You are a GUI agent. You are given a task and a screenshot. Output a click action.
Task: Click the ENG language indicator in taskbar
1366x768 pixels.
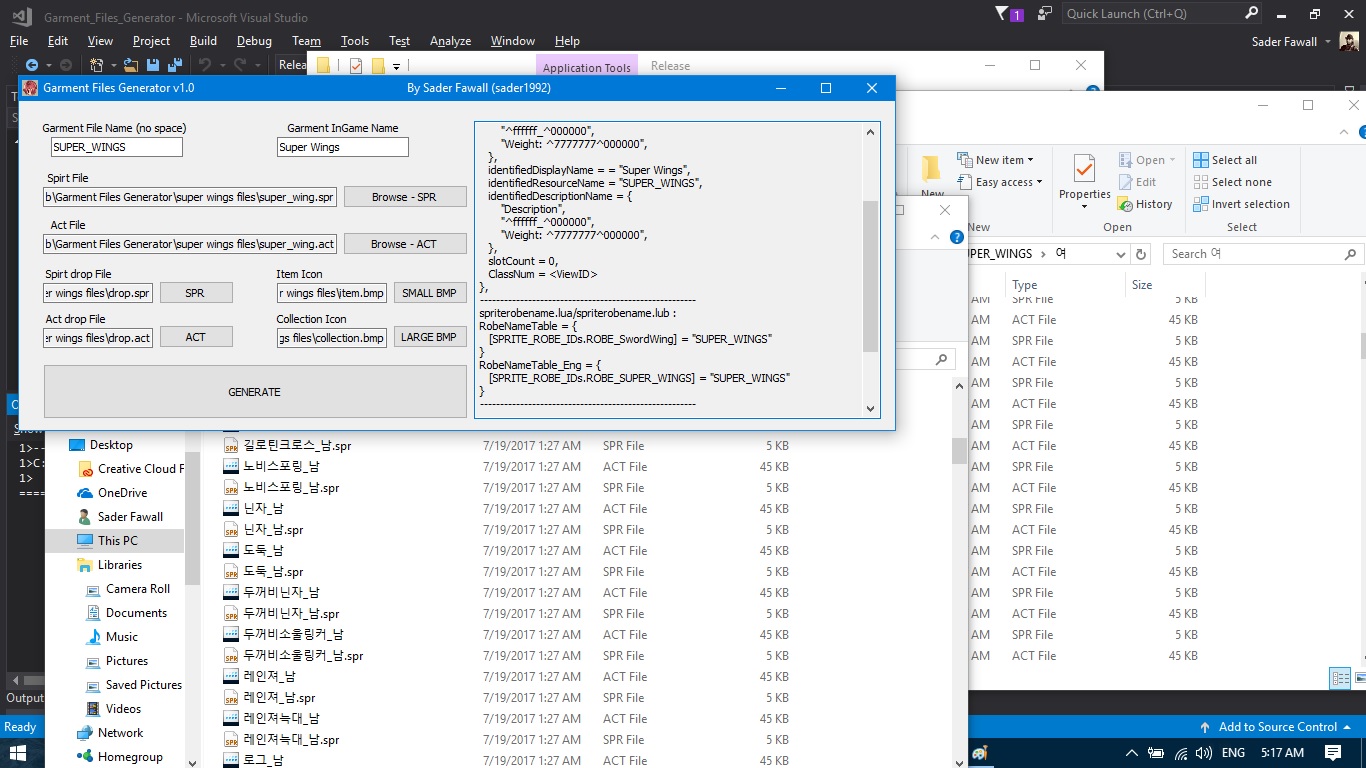[x=1233, y=753]
